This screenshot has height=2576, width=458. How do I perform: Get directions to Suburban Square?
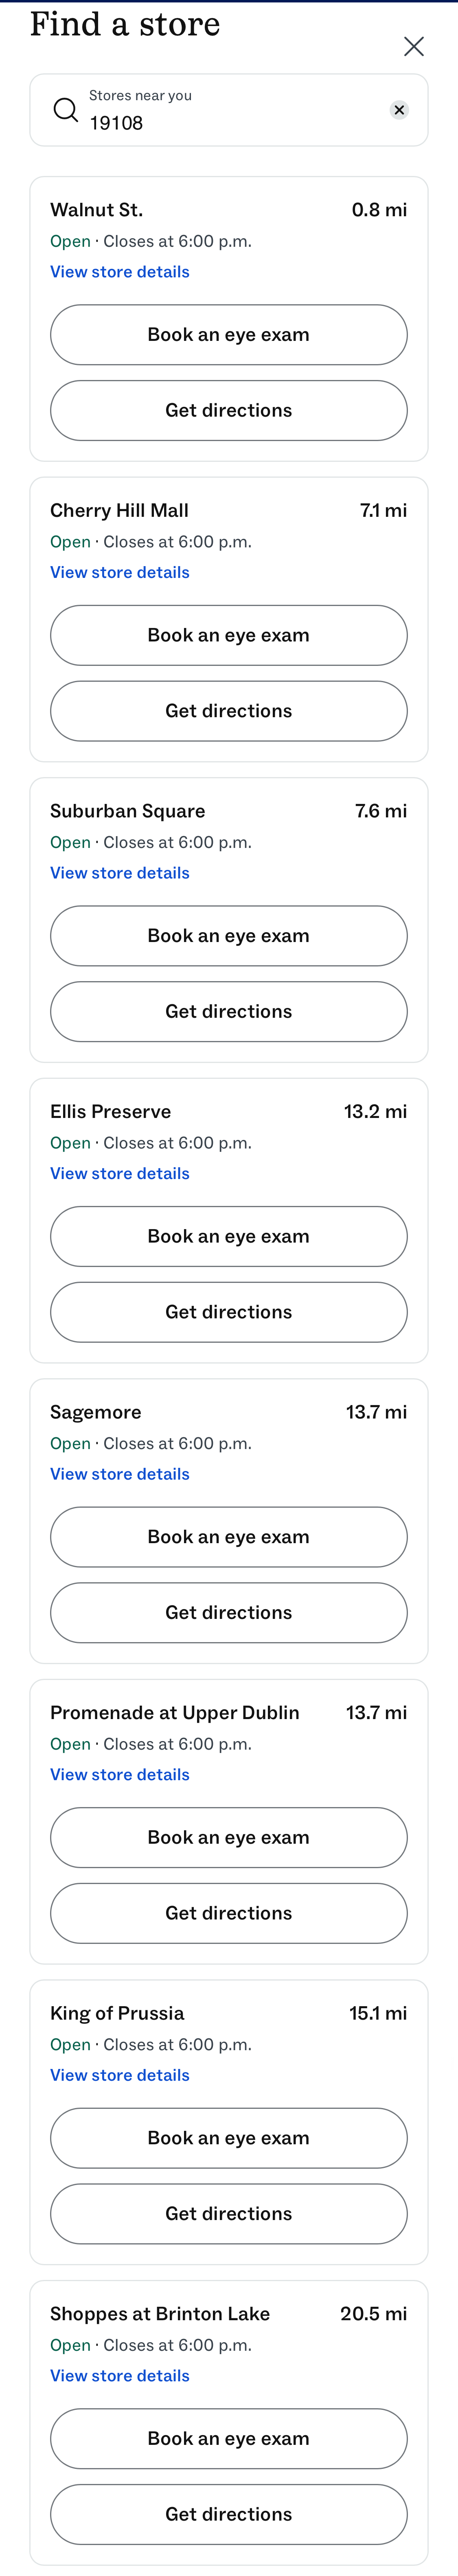228,1011
